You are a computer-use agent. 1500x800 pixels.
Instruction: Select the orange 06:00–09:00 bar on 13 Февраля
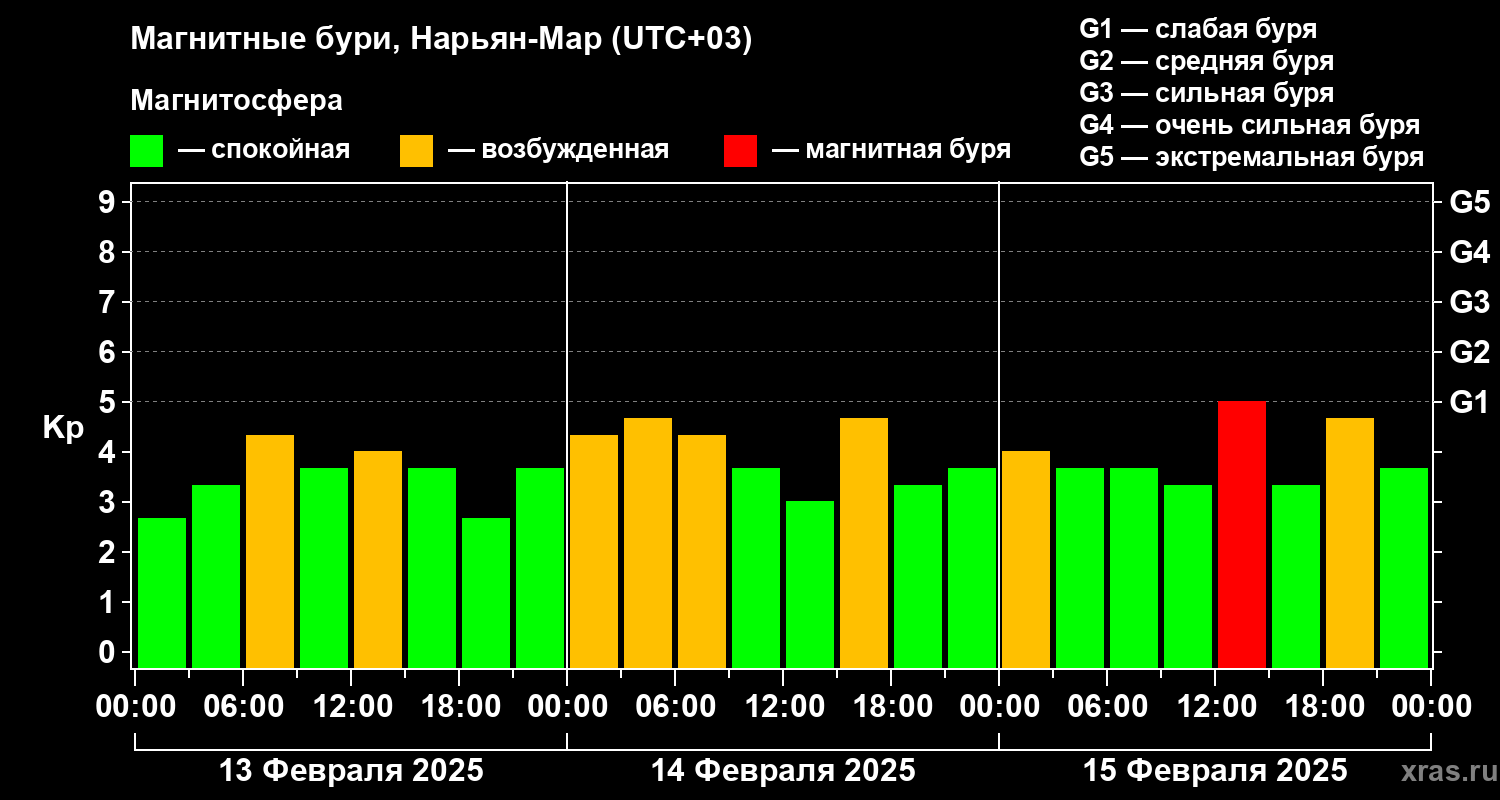pos(270,551)
